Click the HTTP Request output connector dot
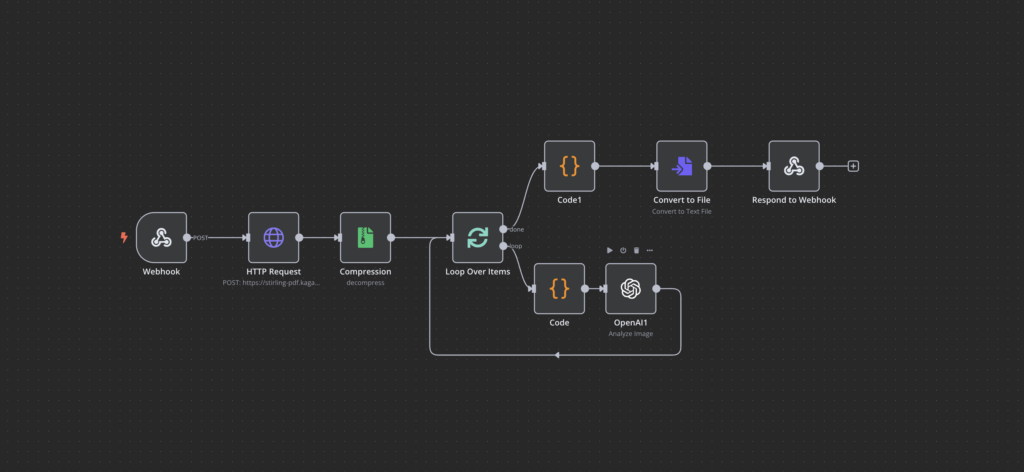This screenshot has height=472, width=1024. (299, 238)
